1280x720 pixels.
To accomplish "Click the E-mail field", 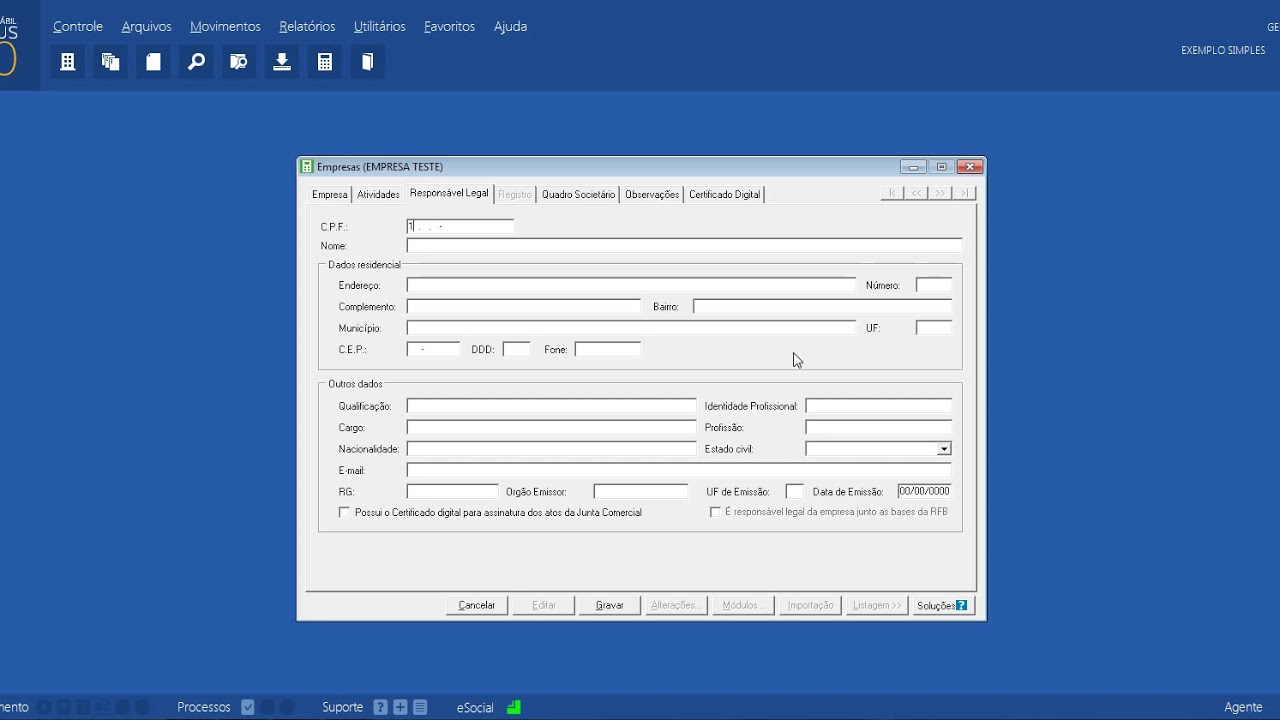I will 678,470.
